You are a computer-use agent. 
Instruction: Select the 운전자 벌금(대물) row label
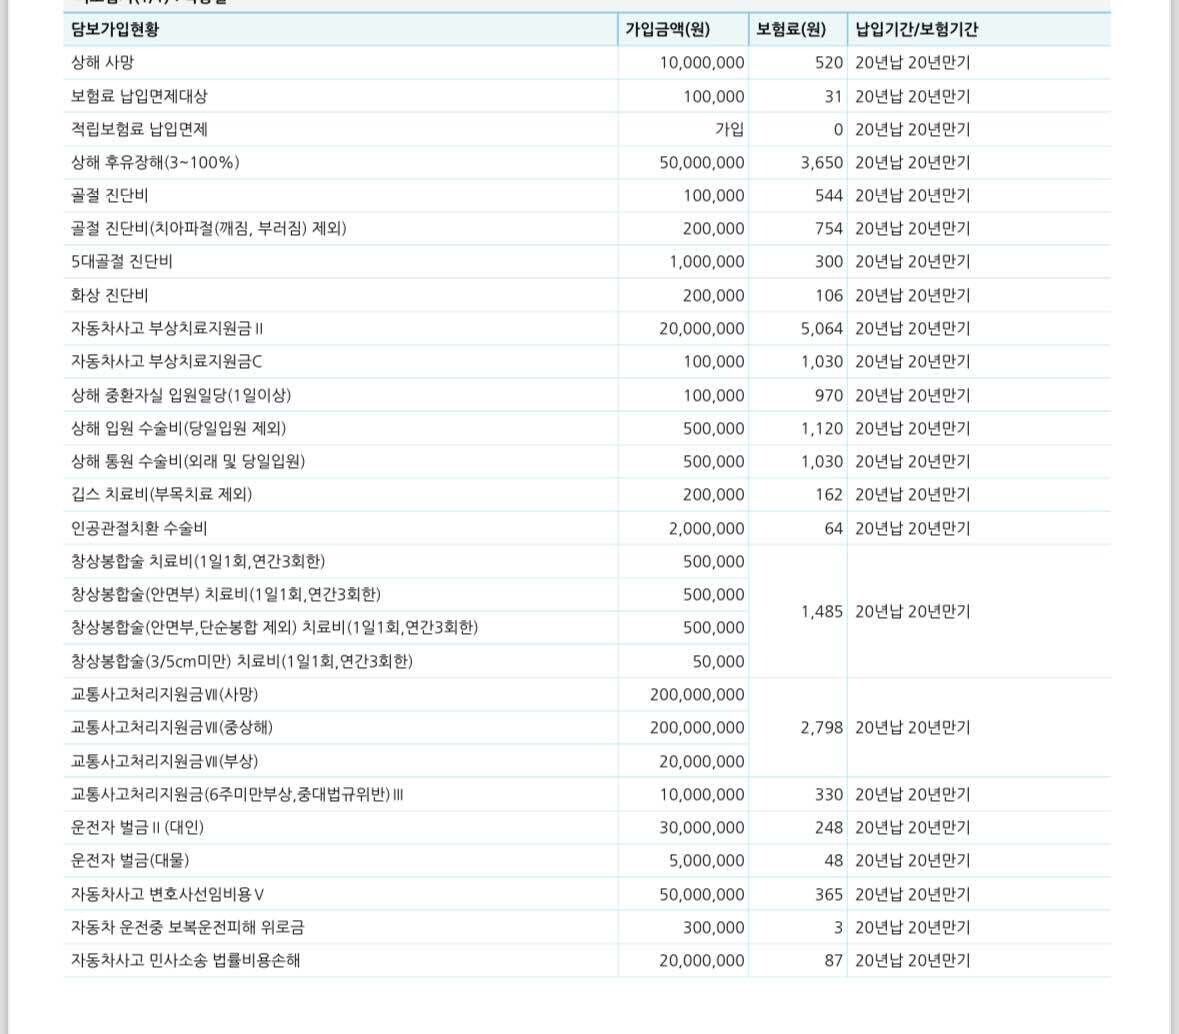click(130, 860)
